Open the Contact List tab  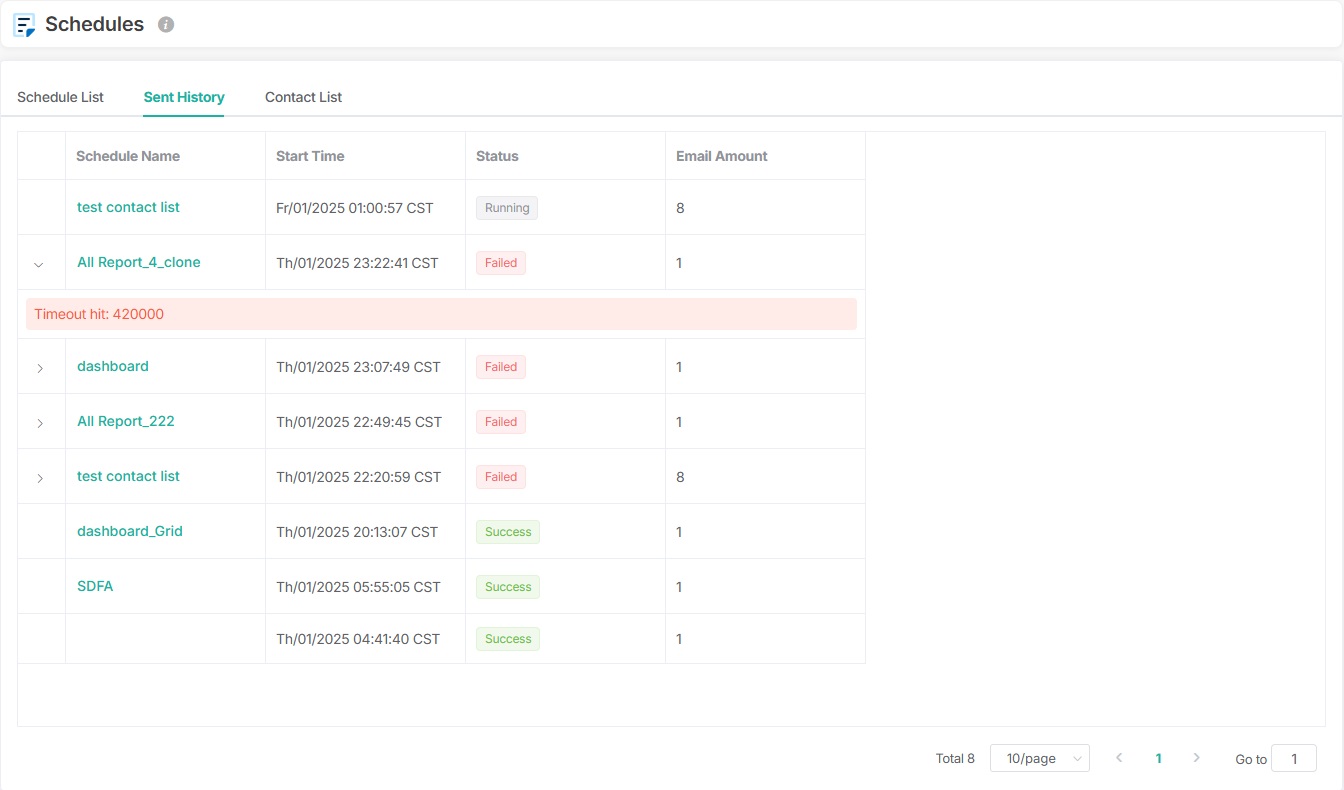pos(303,97)
